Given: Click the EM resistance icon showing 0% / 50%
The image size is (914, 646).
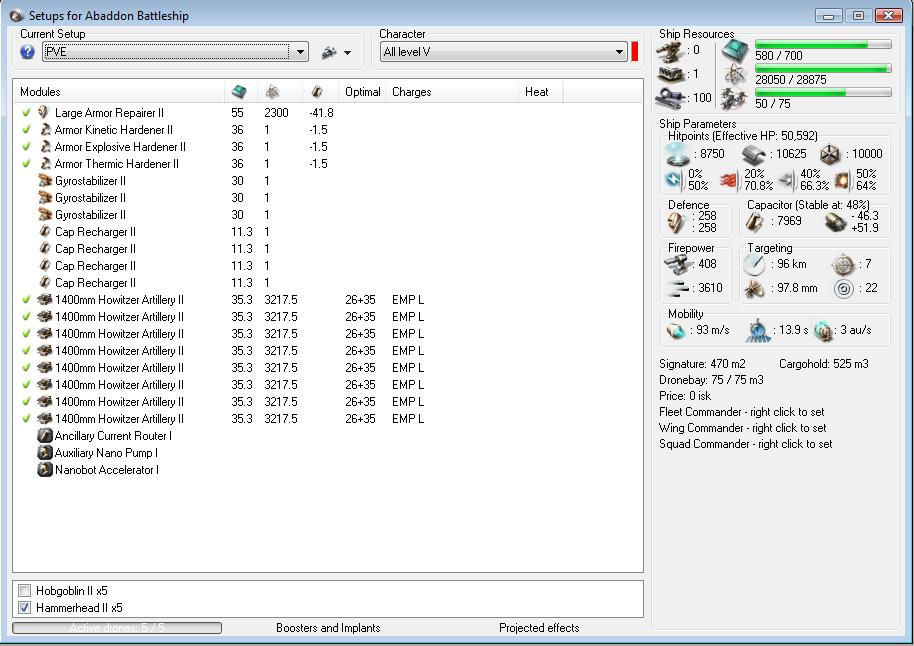Looking at the screenshot, I should coord(674,180).
